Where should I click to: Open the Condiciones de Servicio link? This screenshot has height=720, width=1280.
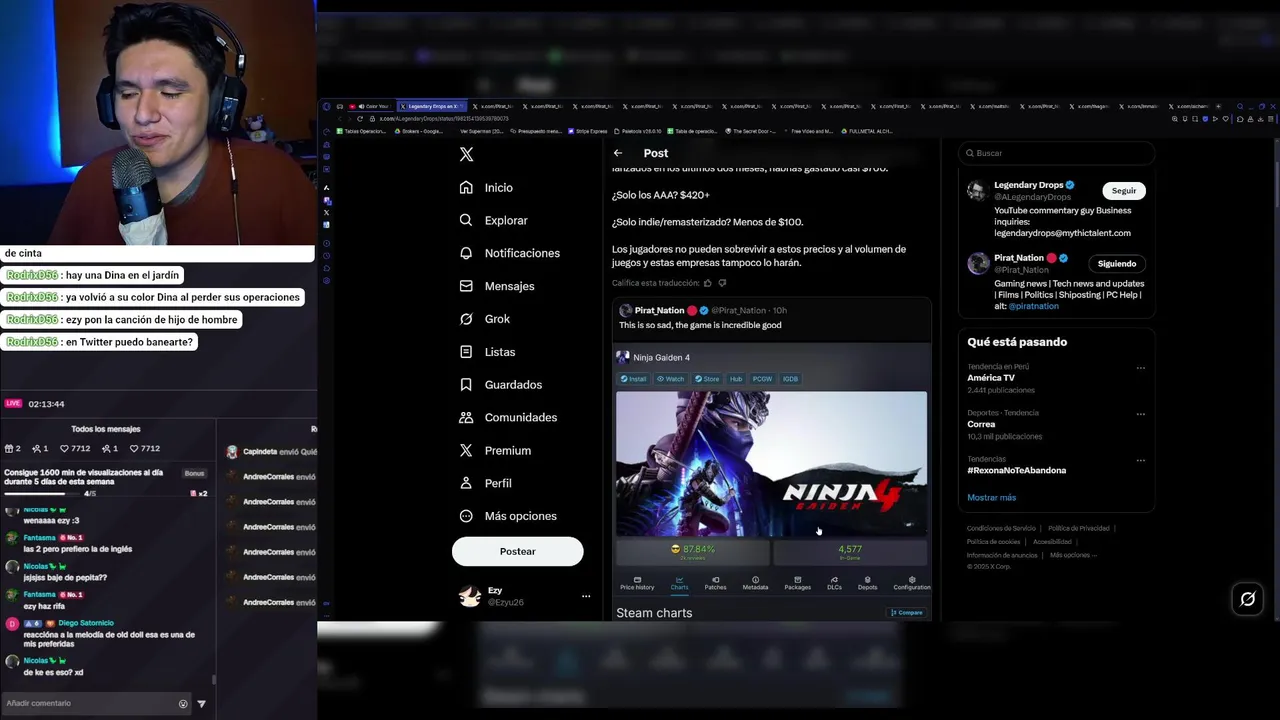point(1001,528)
